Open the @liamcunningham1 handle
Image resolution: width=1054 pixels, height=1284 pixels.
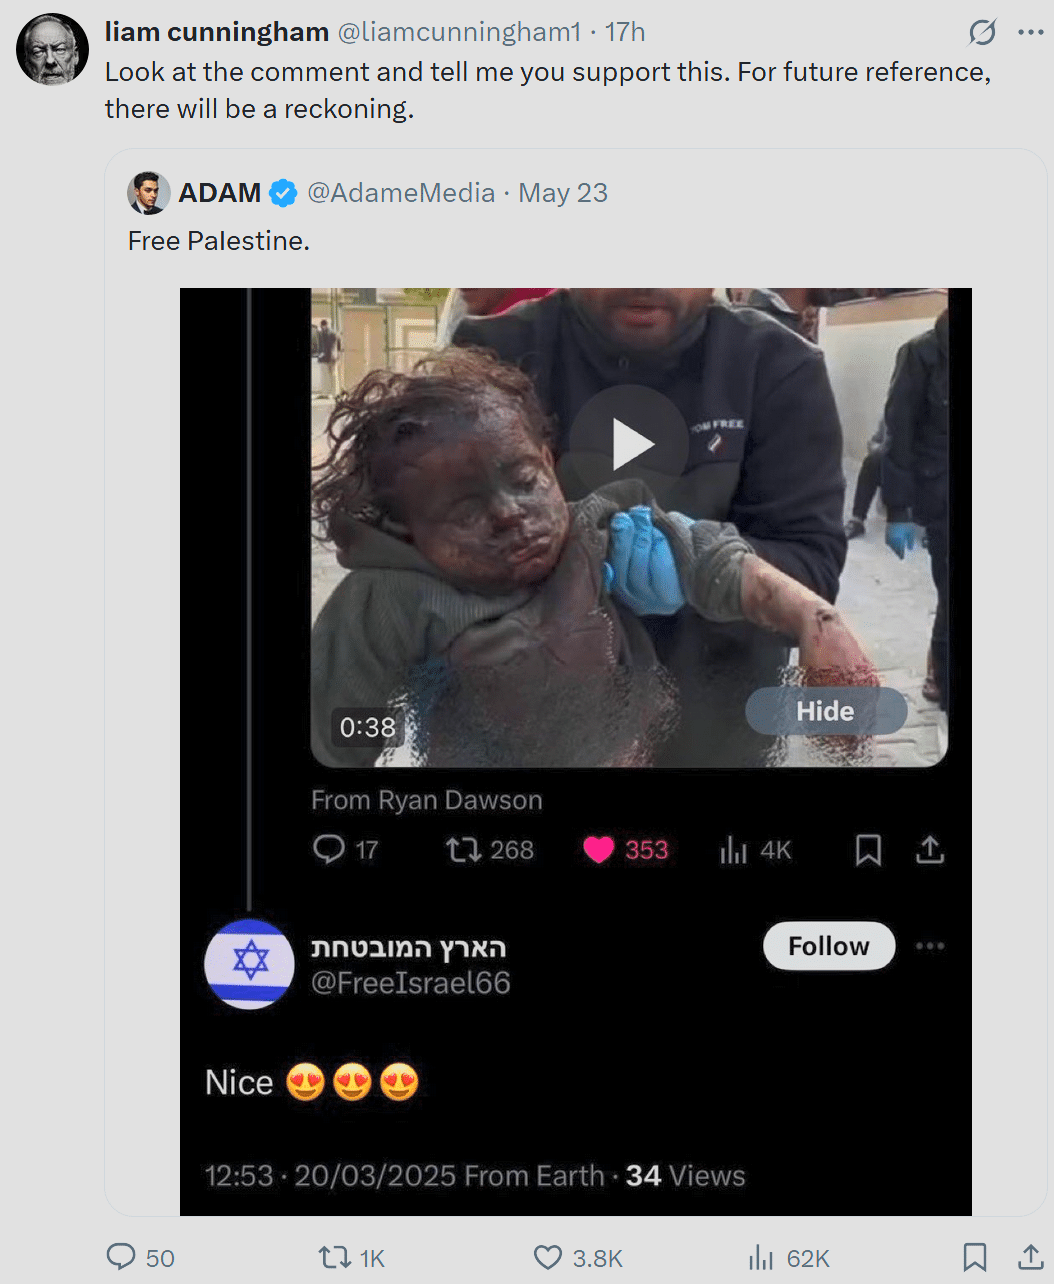459,32
